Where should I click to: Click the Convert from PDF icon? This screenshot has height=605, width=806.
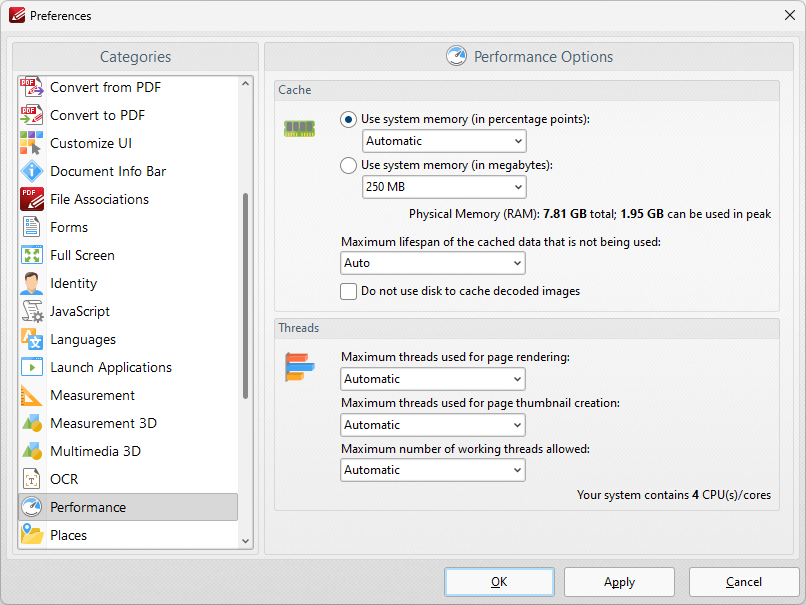32,87
